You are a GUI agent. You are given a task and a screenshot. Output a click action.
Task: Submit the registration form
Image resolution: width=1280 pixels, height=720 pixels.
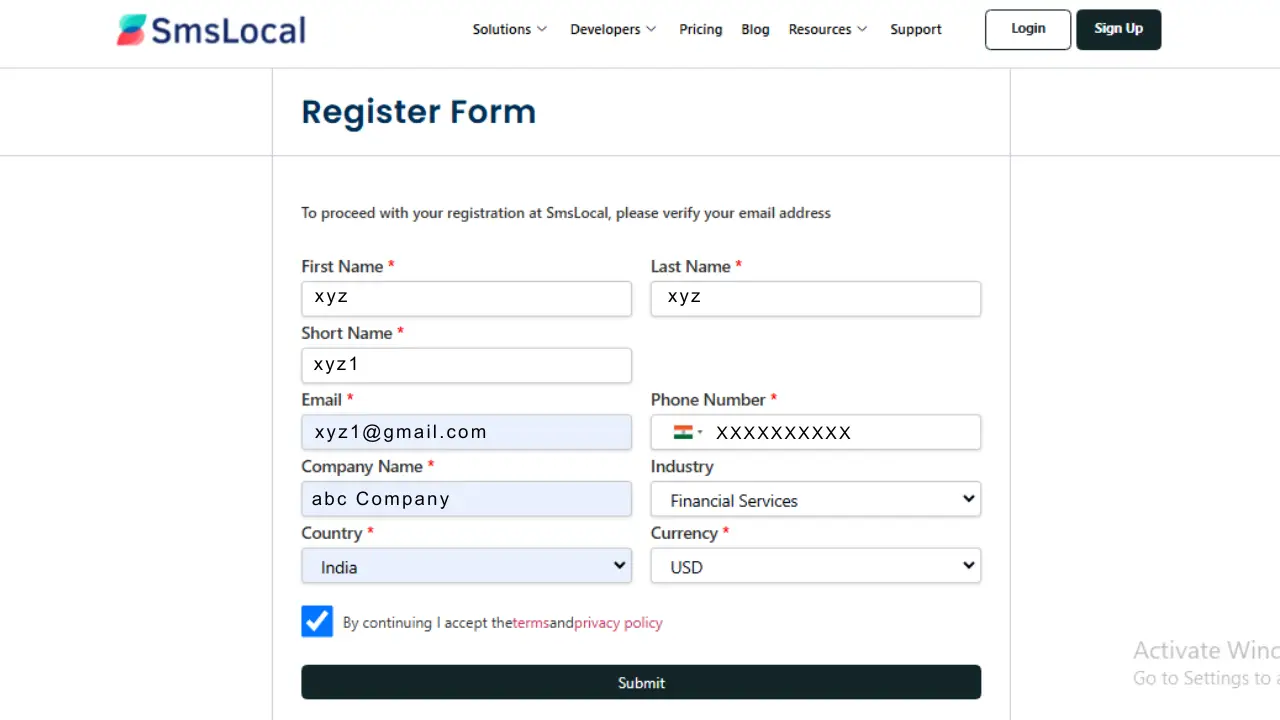[641, 682]
